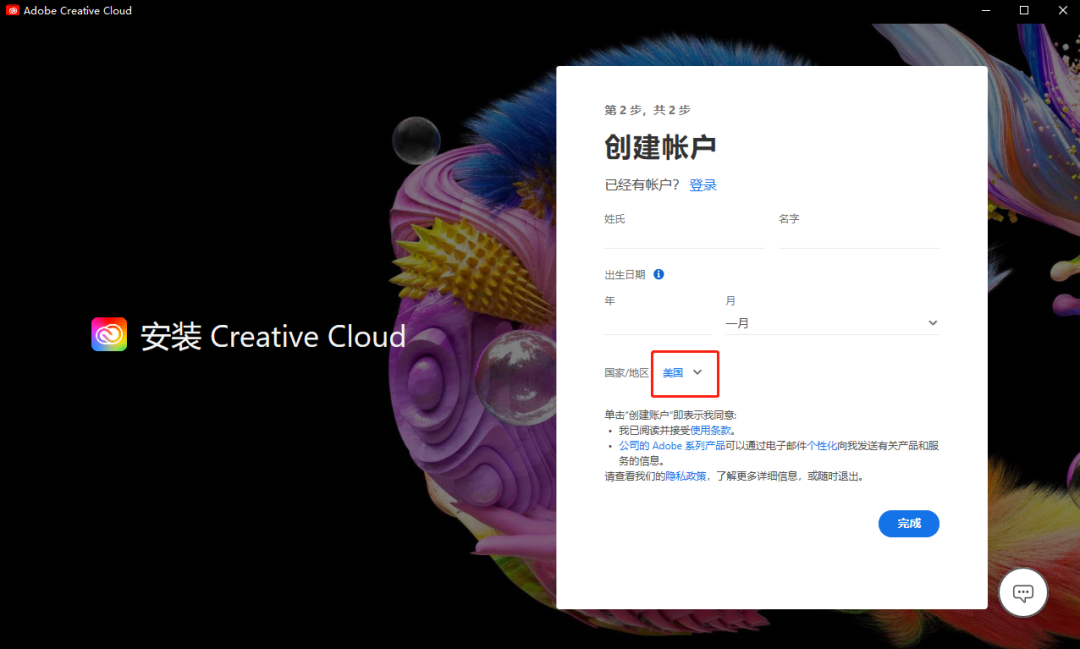Focus the 年 birth year field

[658, 323]
